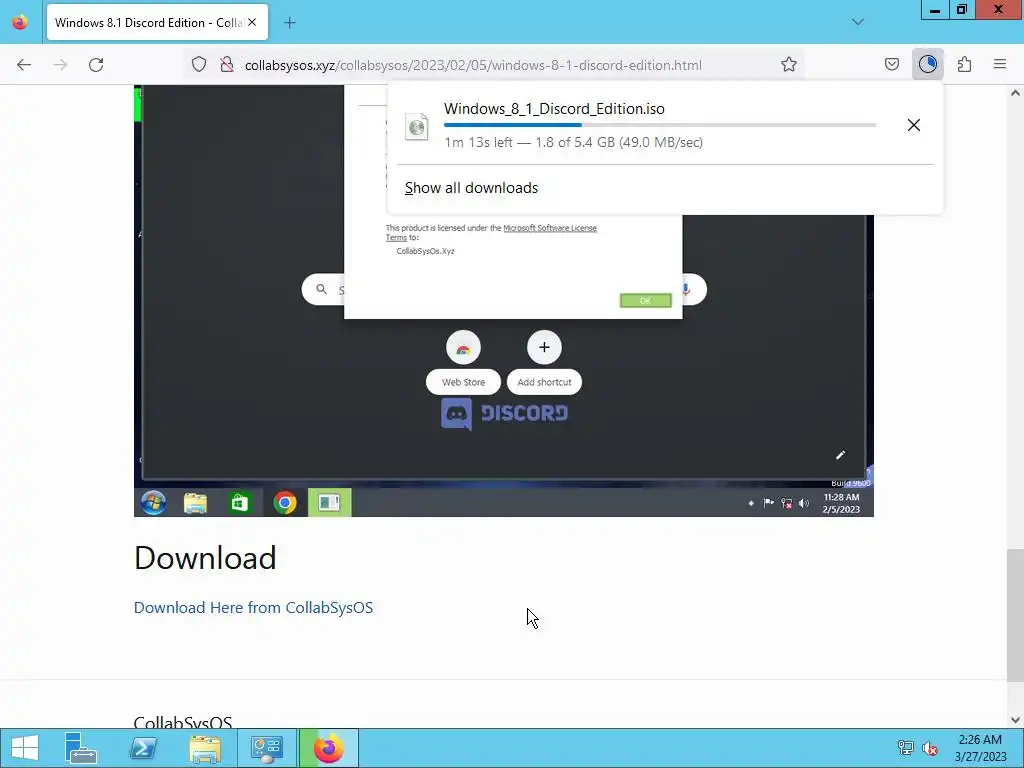List all tabs dropdown arrow
This screenshot has height=768, width=1024.
pos(857,22)
